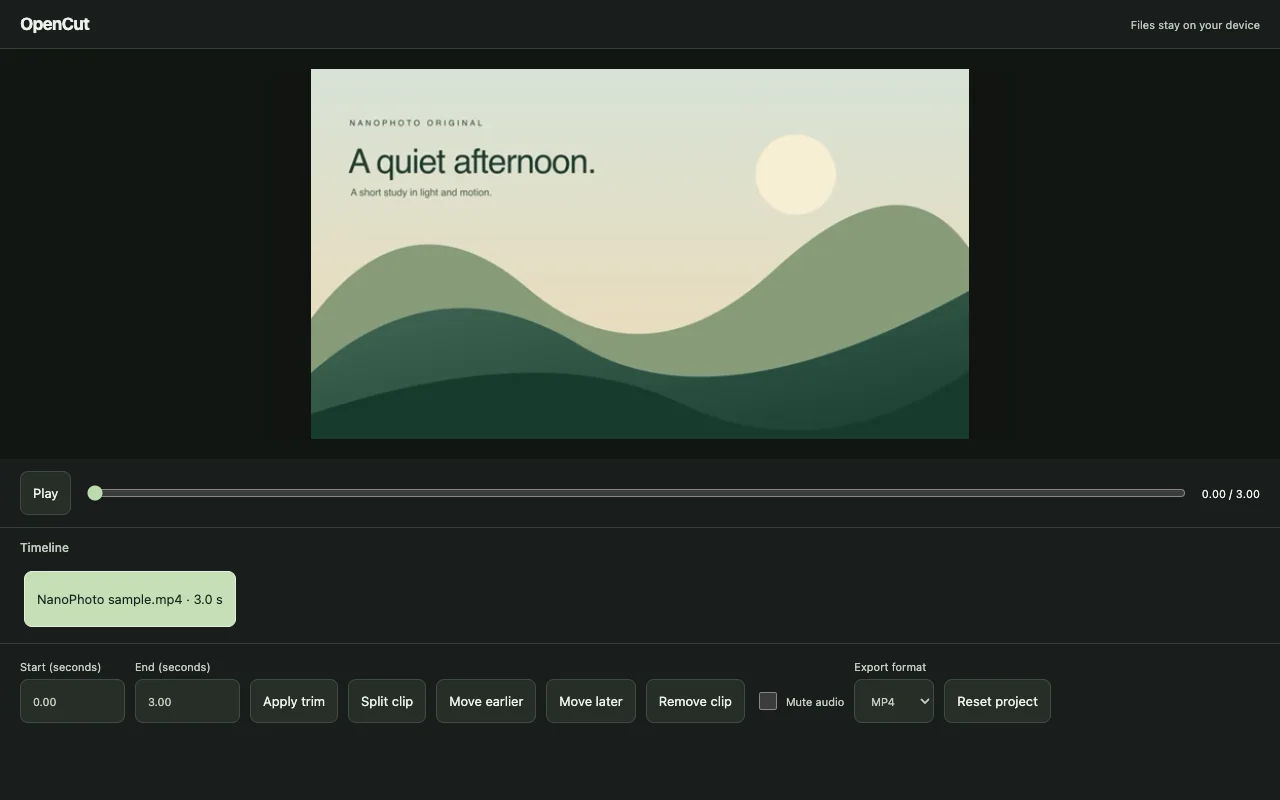Focus the Start (seconds) input field
The height and width of the screenshot is (800, 1280).
pos(72,701)
